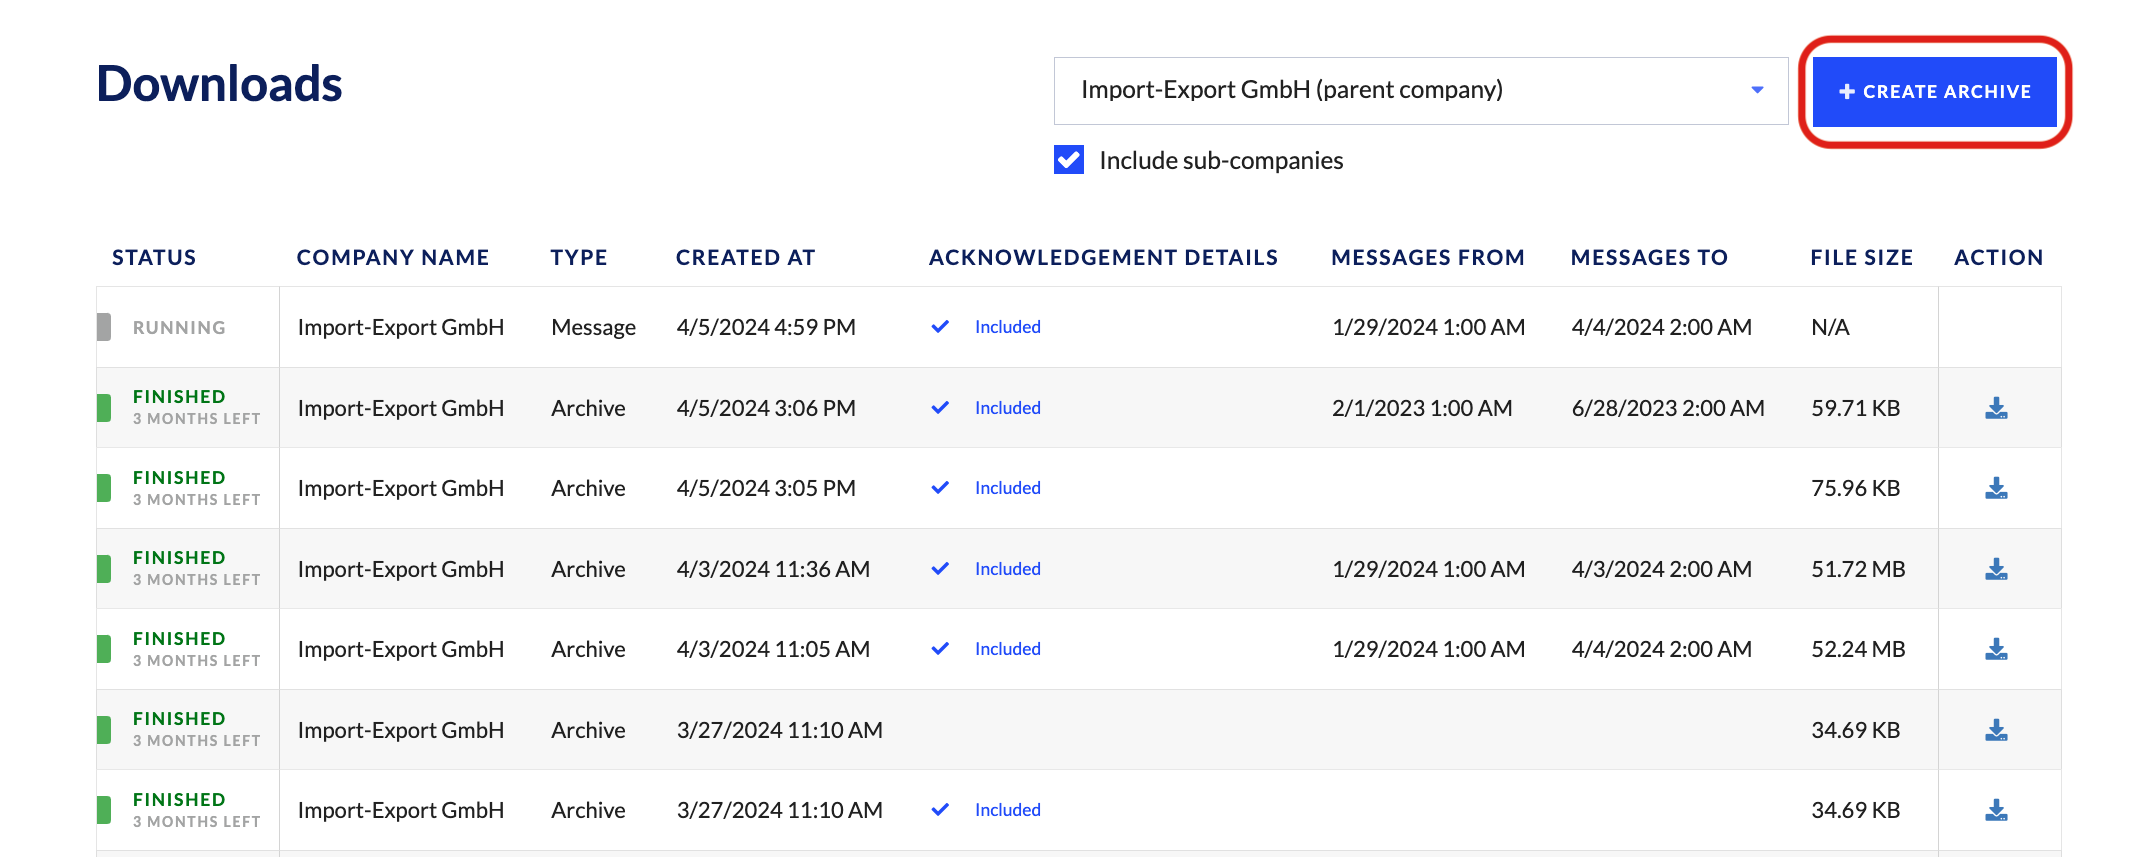Open Included link for 52.24 MB archive

coord(1007,649)
